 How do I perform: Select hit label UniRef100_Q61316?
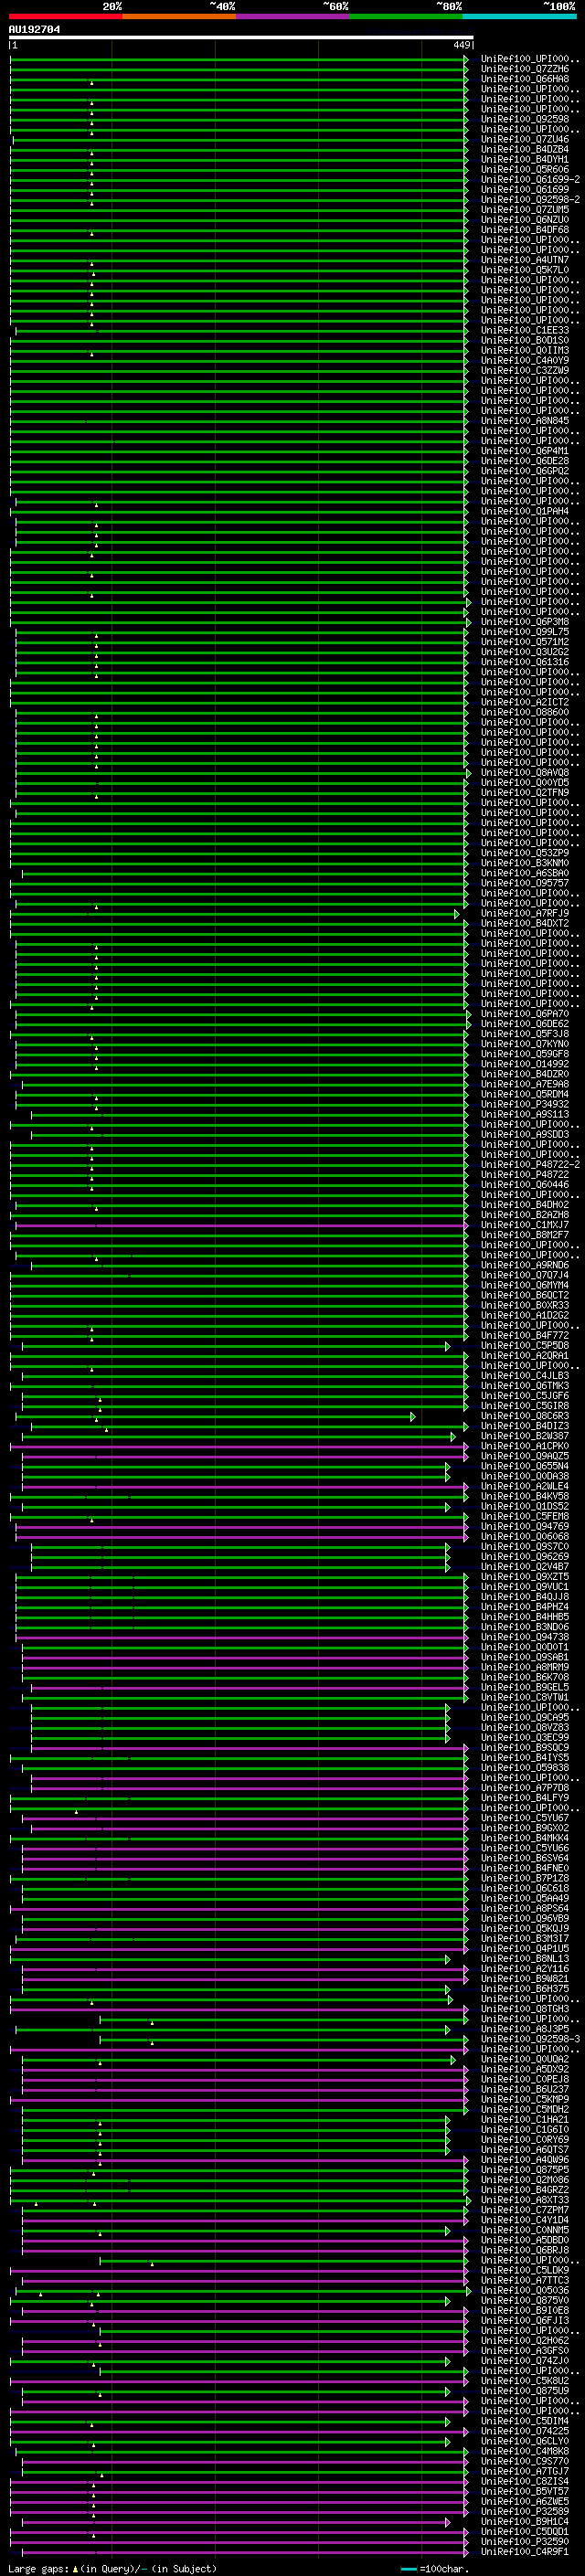pos(525,662)
